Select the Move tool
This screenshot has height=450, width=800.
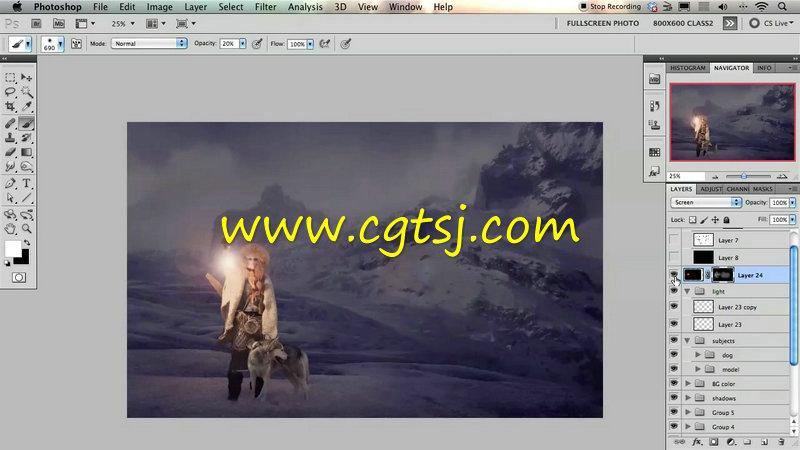27,78
